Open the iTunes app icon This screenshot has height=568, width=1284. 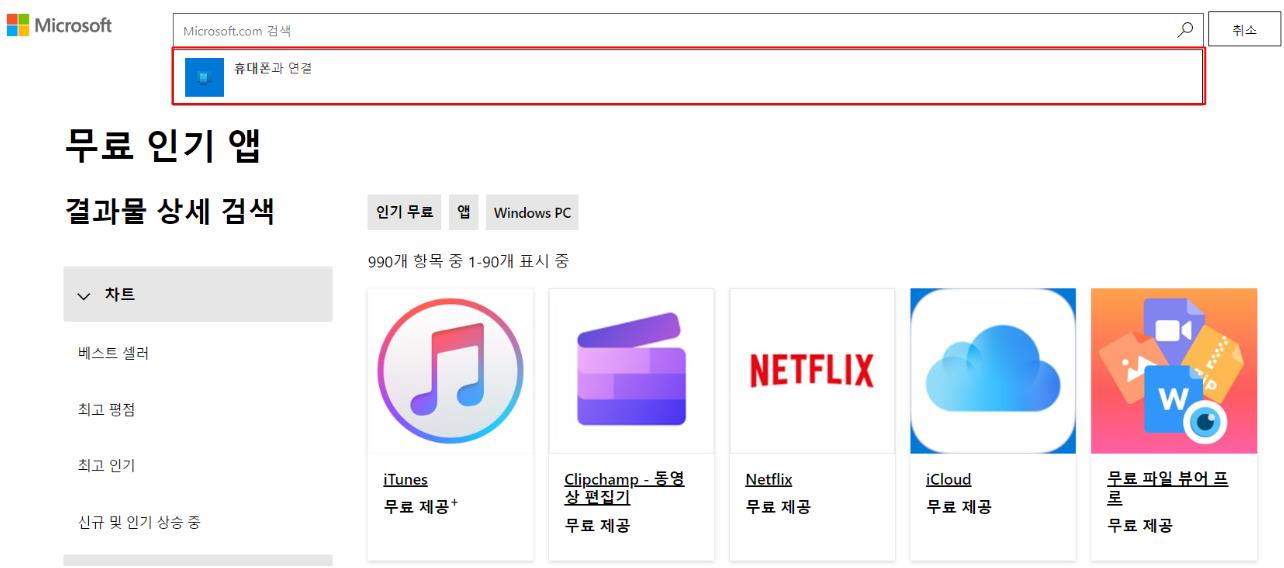450,371
